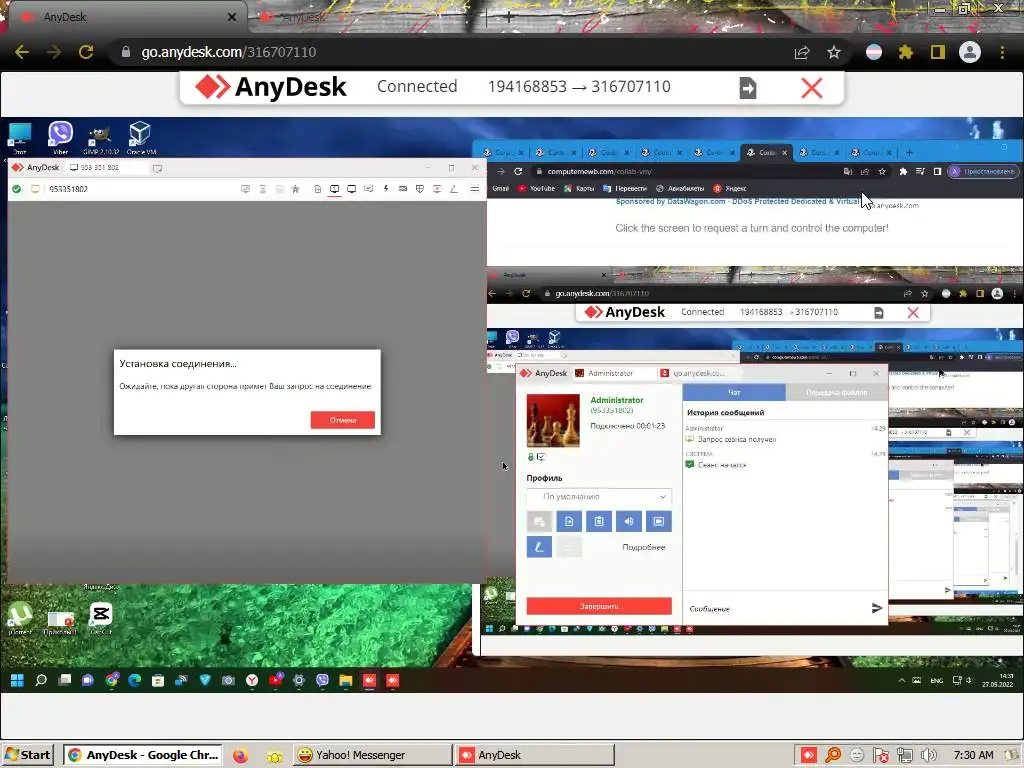This screenshot has width=1024, height=768.
Task: Click the Сообщение message input field
Action: 777,609
